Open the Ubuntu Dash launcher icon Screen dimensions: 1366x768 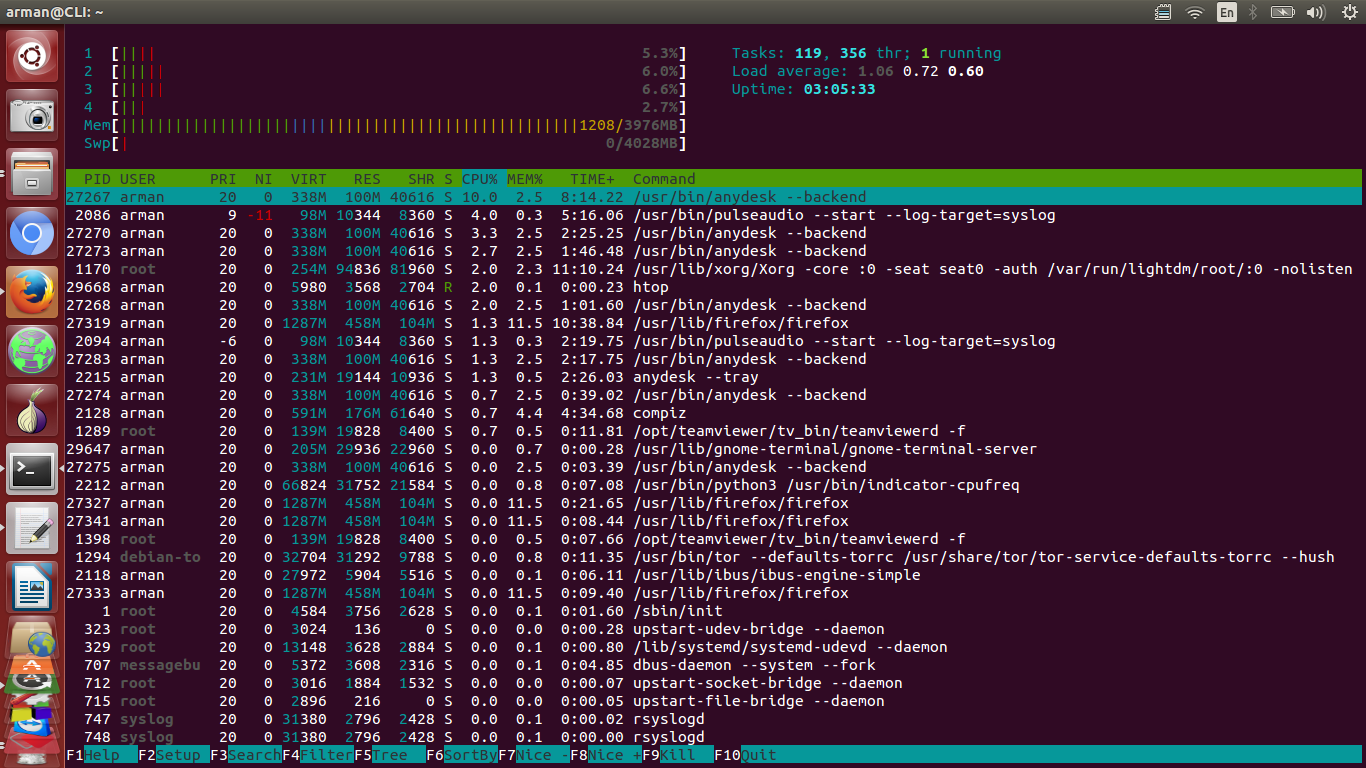(x=32, y=57)
